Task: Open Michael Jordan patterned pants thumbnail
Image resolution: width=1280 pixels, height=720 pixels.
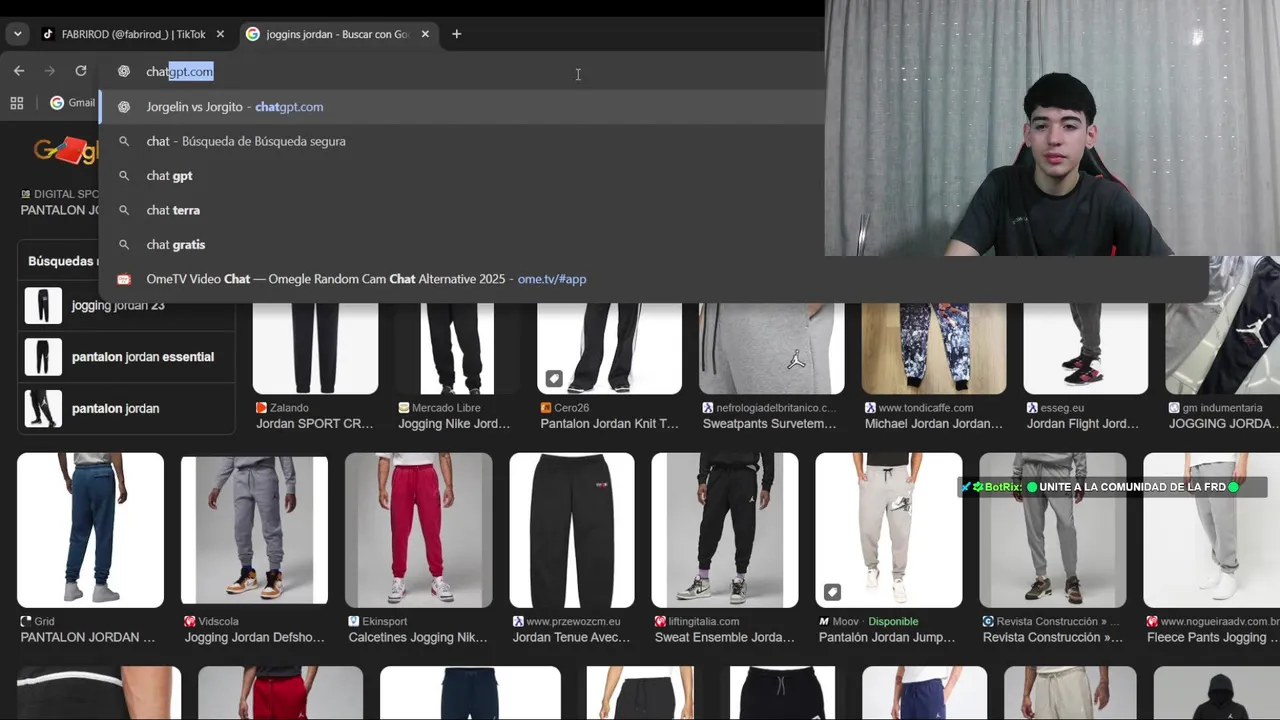Action: (934, 348)
